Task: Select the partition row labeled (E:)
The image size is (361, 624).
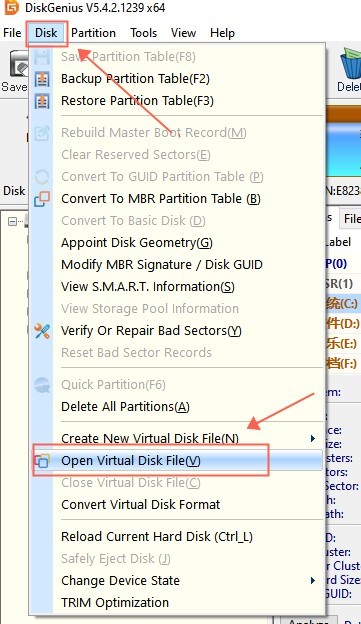Action: coord(343,343)
